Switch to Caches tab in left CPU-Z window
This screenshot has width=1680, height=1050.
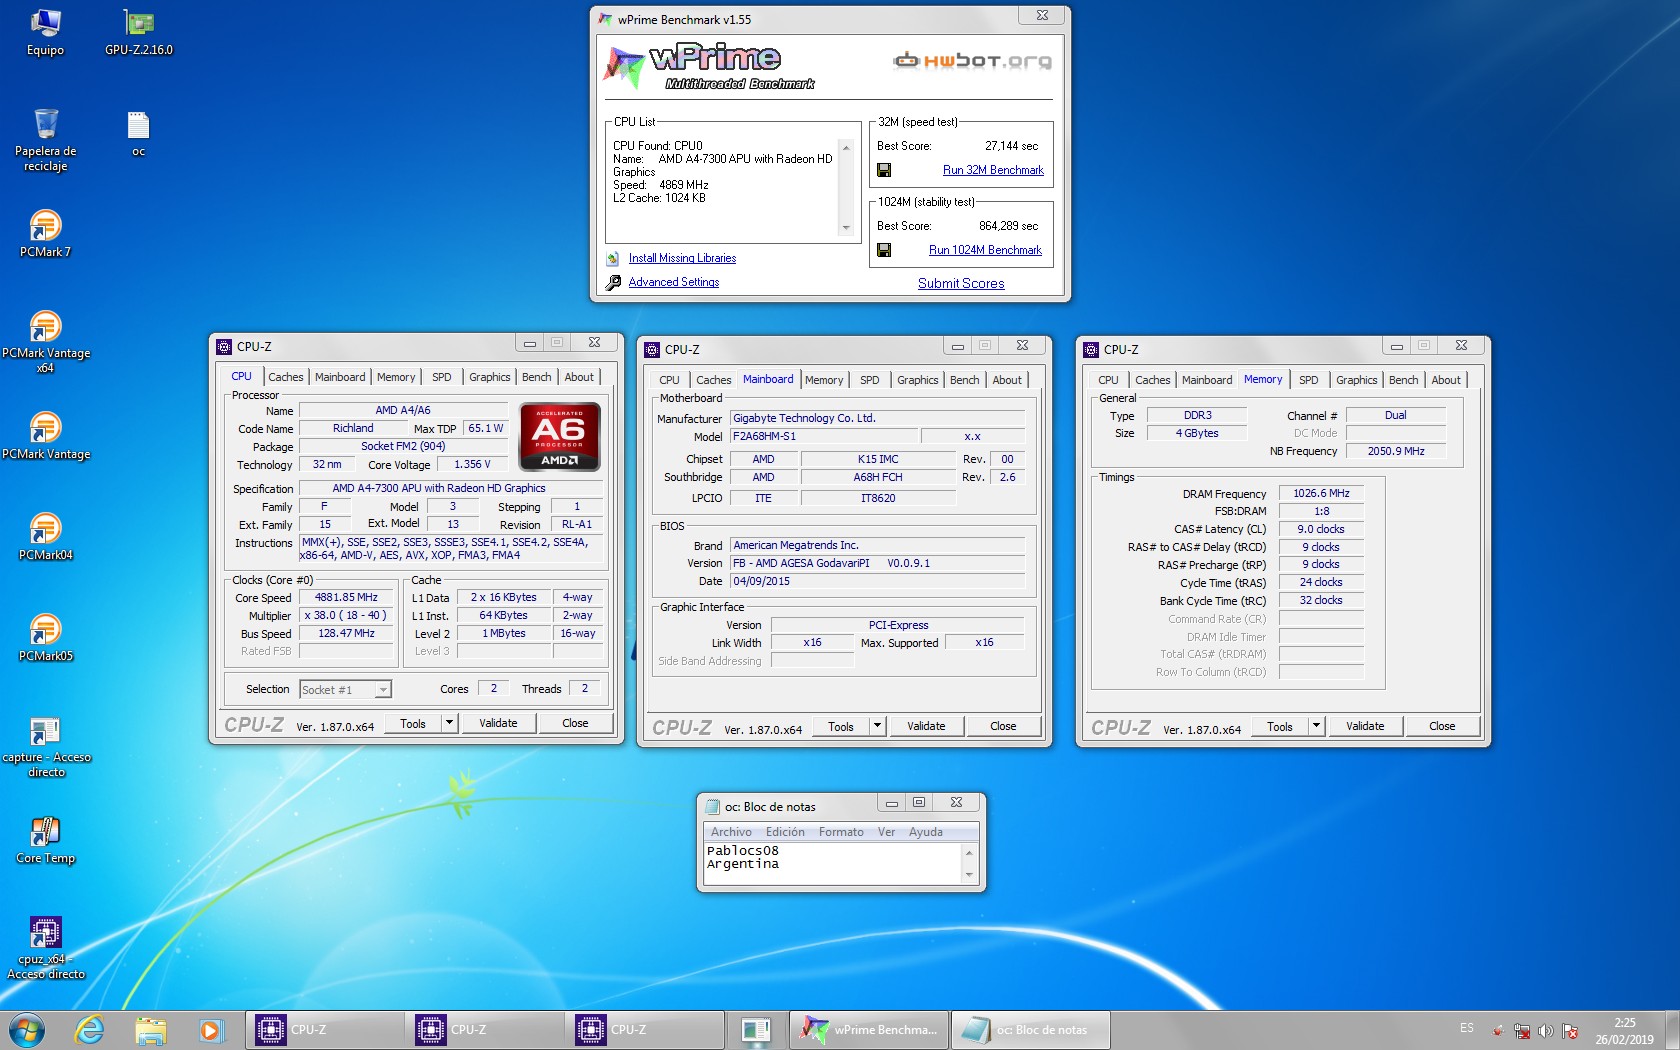285,377
